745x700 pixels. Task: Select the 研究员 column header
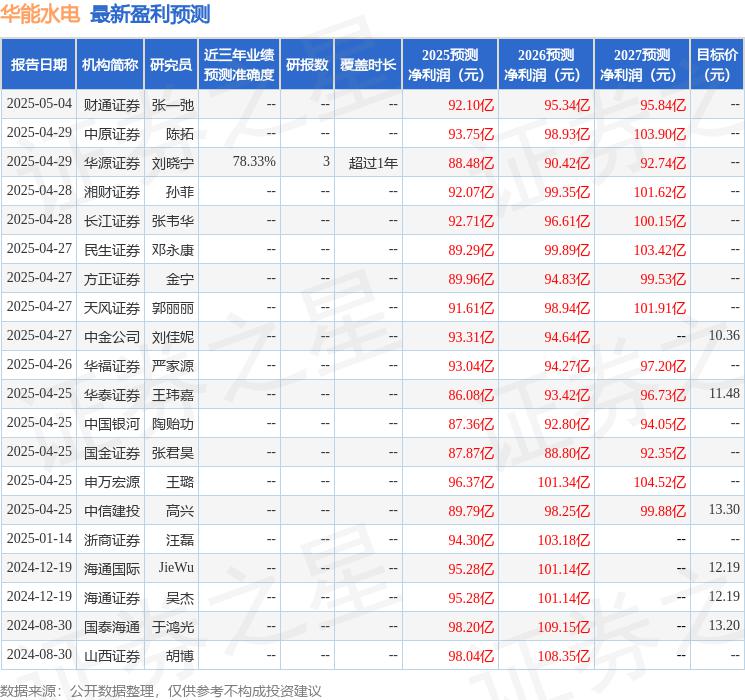[171, 65]
